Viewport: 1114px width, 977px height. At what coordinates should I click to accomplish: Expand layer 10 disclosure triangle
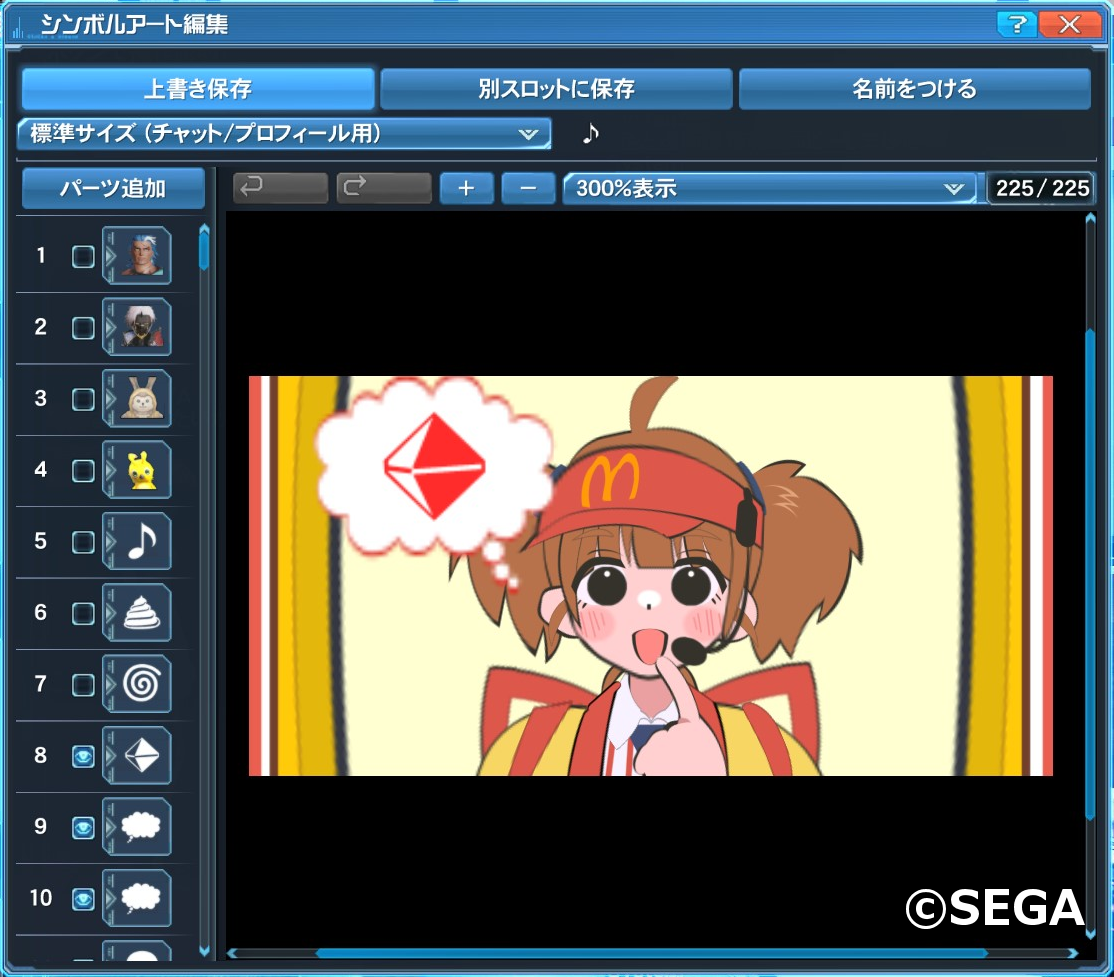[x=109, y=898]
